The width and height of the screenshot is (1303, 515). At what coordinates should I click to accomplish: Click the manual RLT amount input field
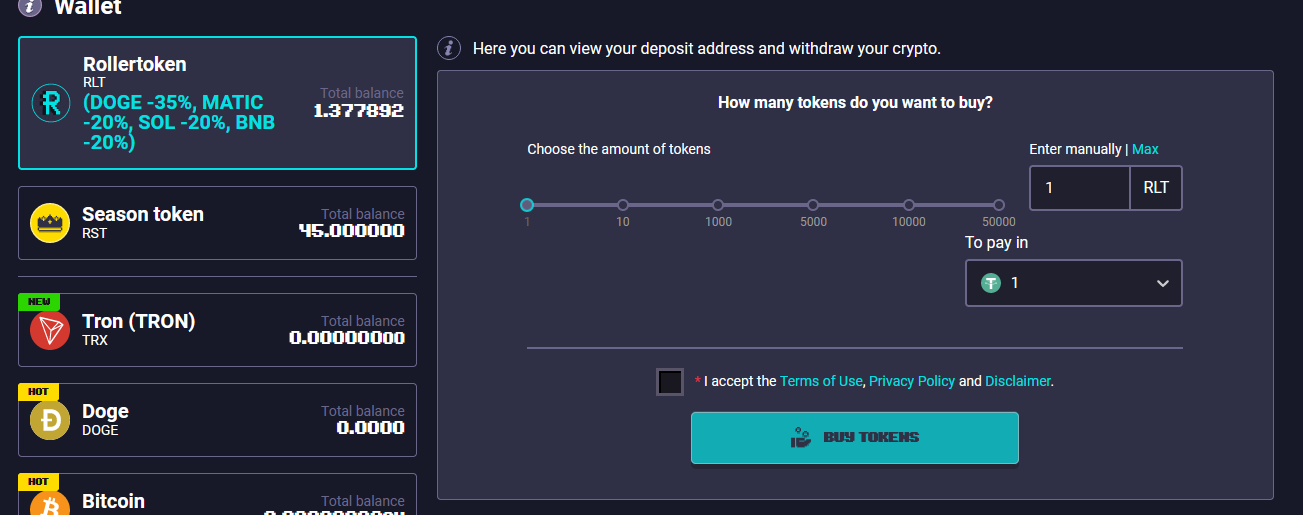tap(1080, 188)
